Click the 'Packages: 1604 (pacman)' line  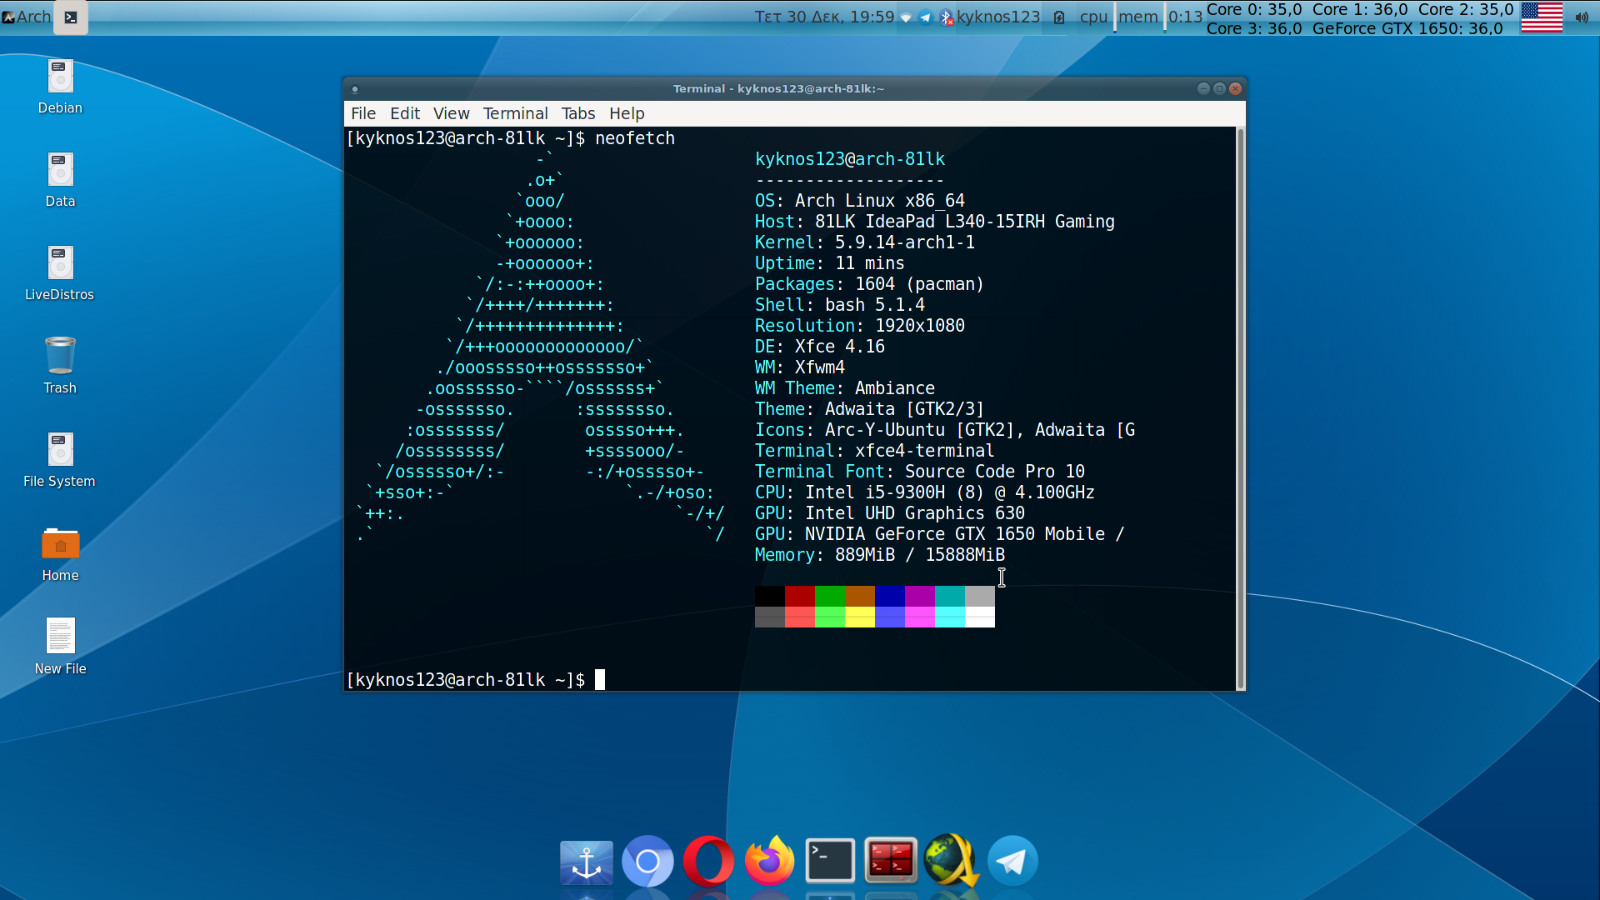870,284
